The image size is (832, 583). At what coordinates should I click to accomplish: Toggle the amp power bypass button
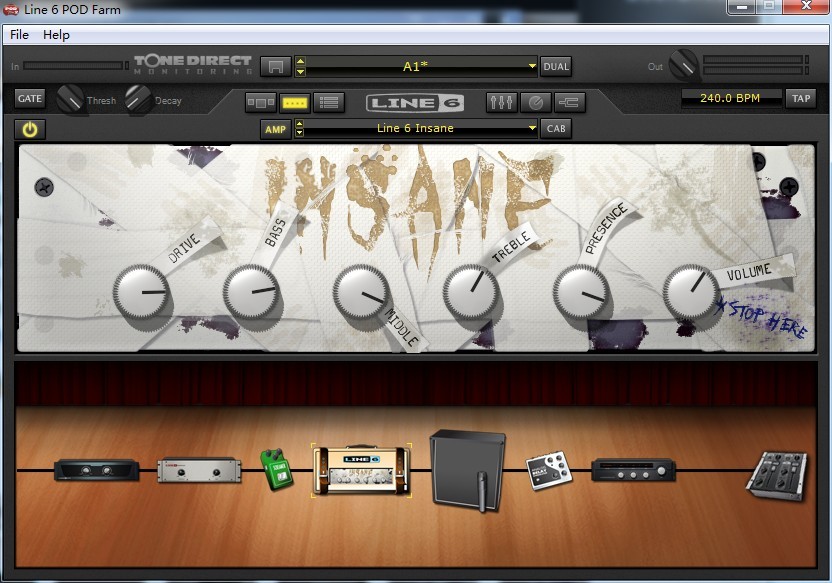pyautogui.click(x=30, y=129)
